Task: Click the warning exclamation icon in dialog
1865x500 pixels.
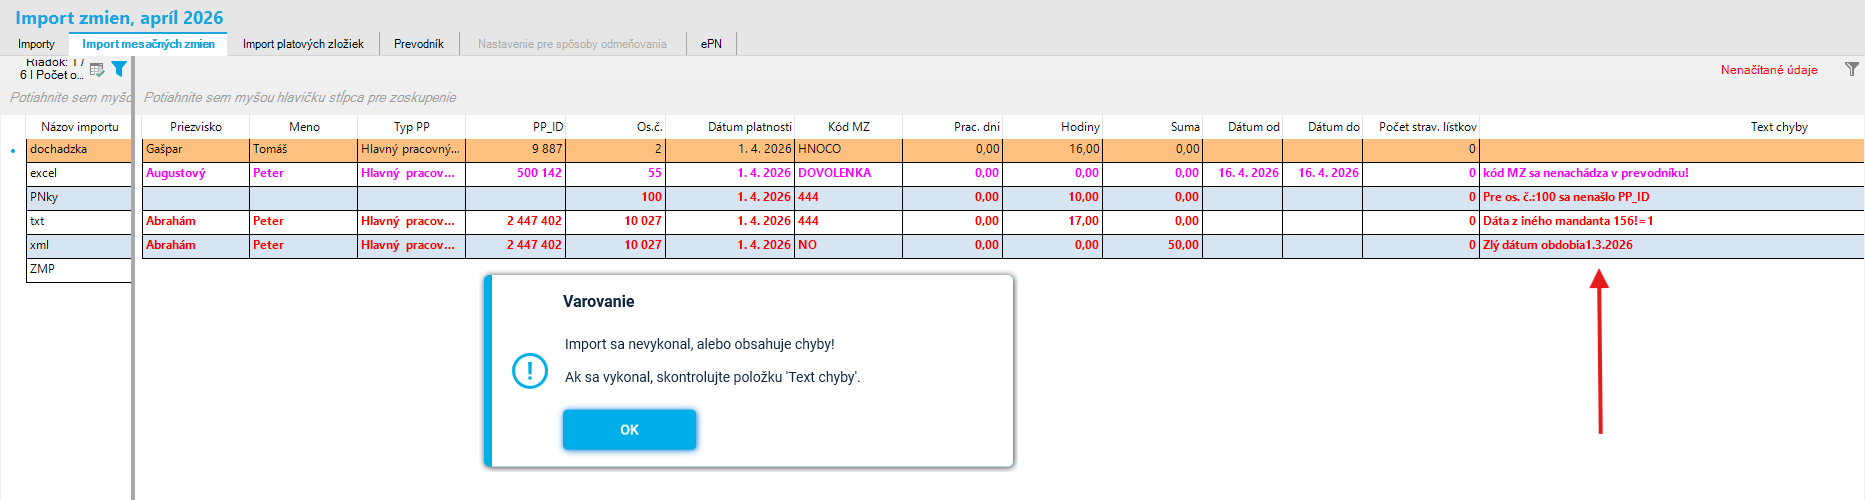Action: tap(529, 371)
